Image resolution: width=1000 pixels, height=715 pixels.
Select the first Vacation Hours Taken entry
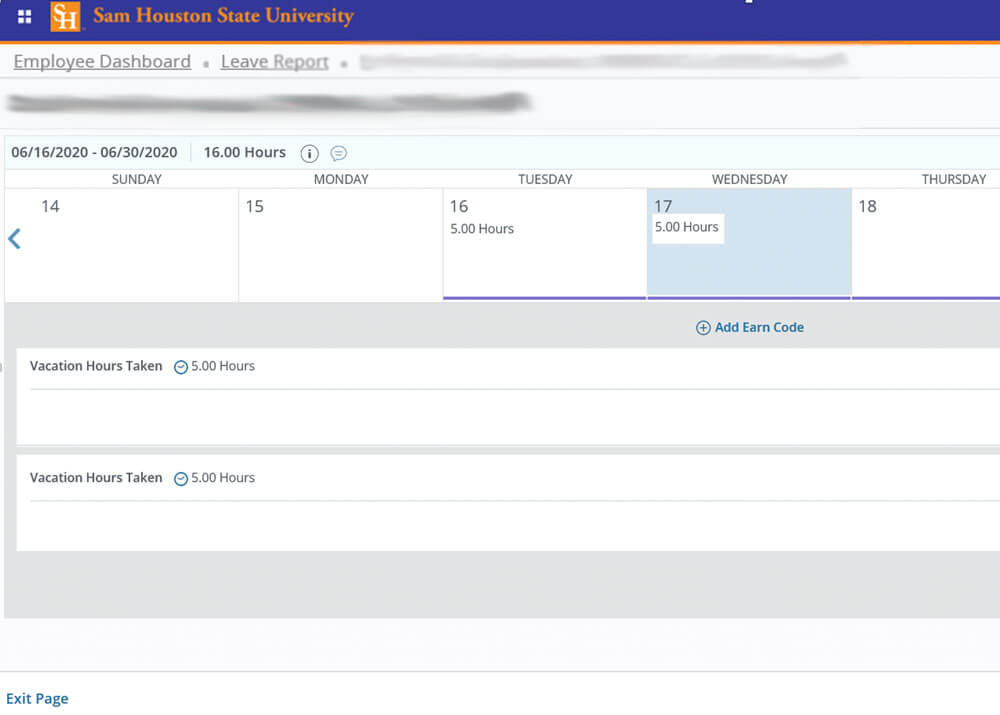(x=96, y=366)
